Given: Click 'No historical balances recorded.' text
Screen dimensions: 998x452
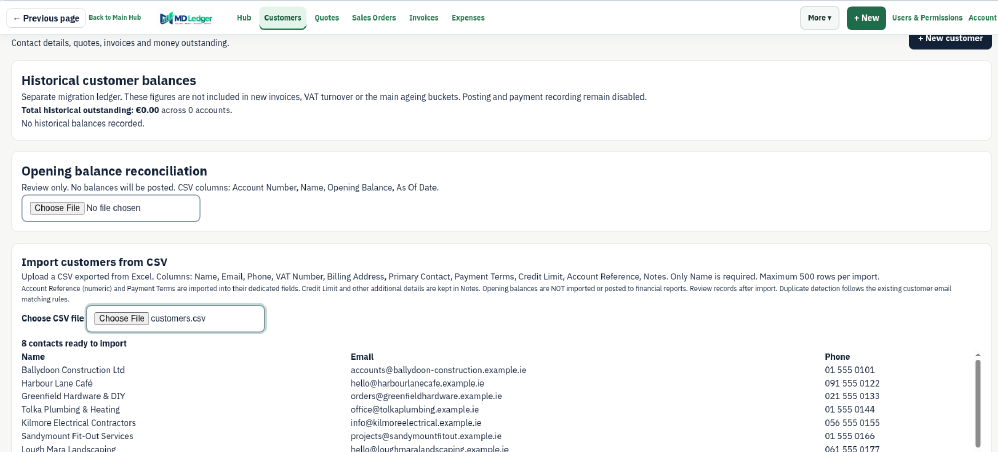Looking at the screenshot, I should 83,124.
